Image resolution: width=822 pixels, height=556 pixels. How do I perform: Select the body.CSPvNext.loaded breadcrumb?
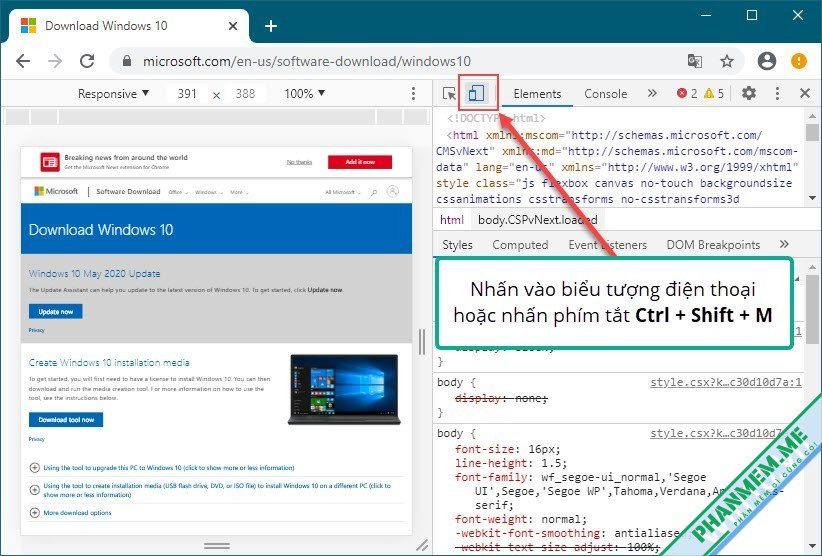pyautogui.click(x=537, y=220)
